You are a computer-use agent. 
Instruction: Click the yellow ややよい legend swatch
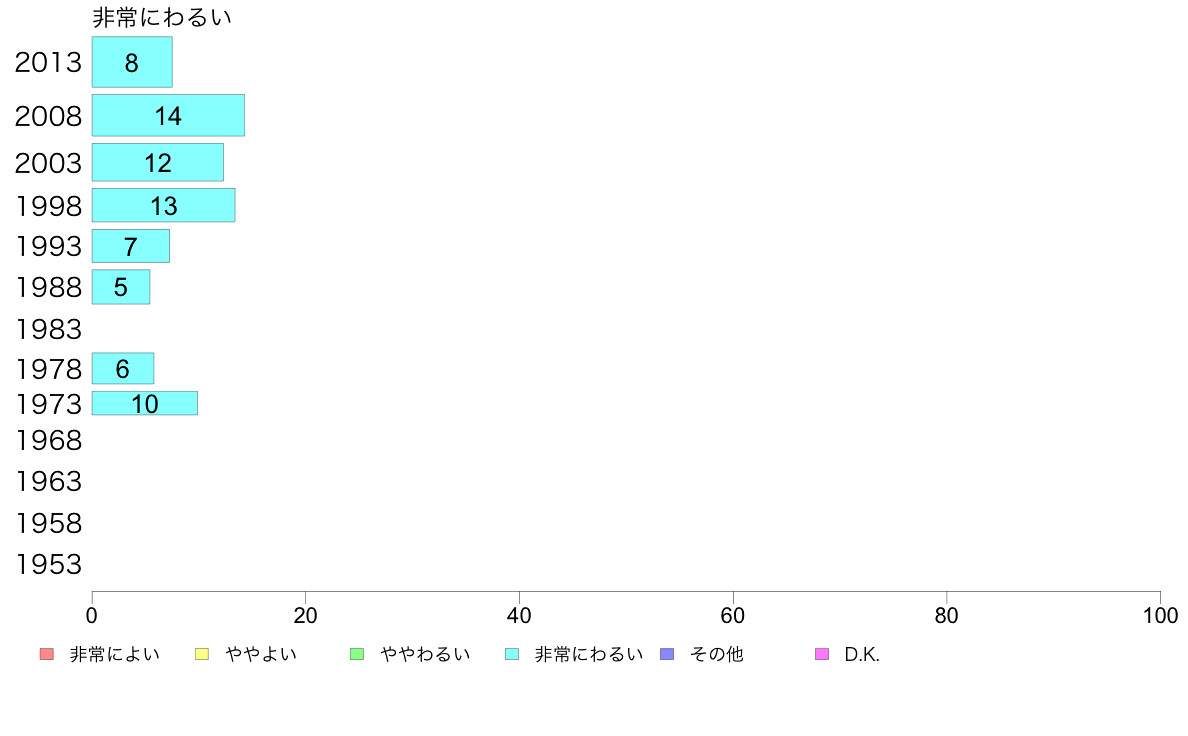[202, 654]
